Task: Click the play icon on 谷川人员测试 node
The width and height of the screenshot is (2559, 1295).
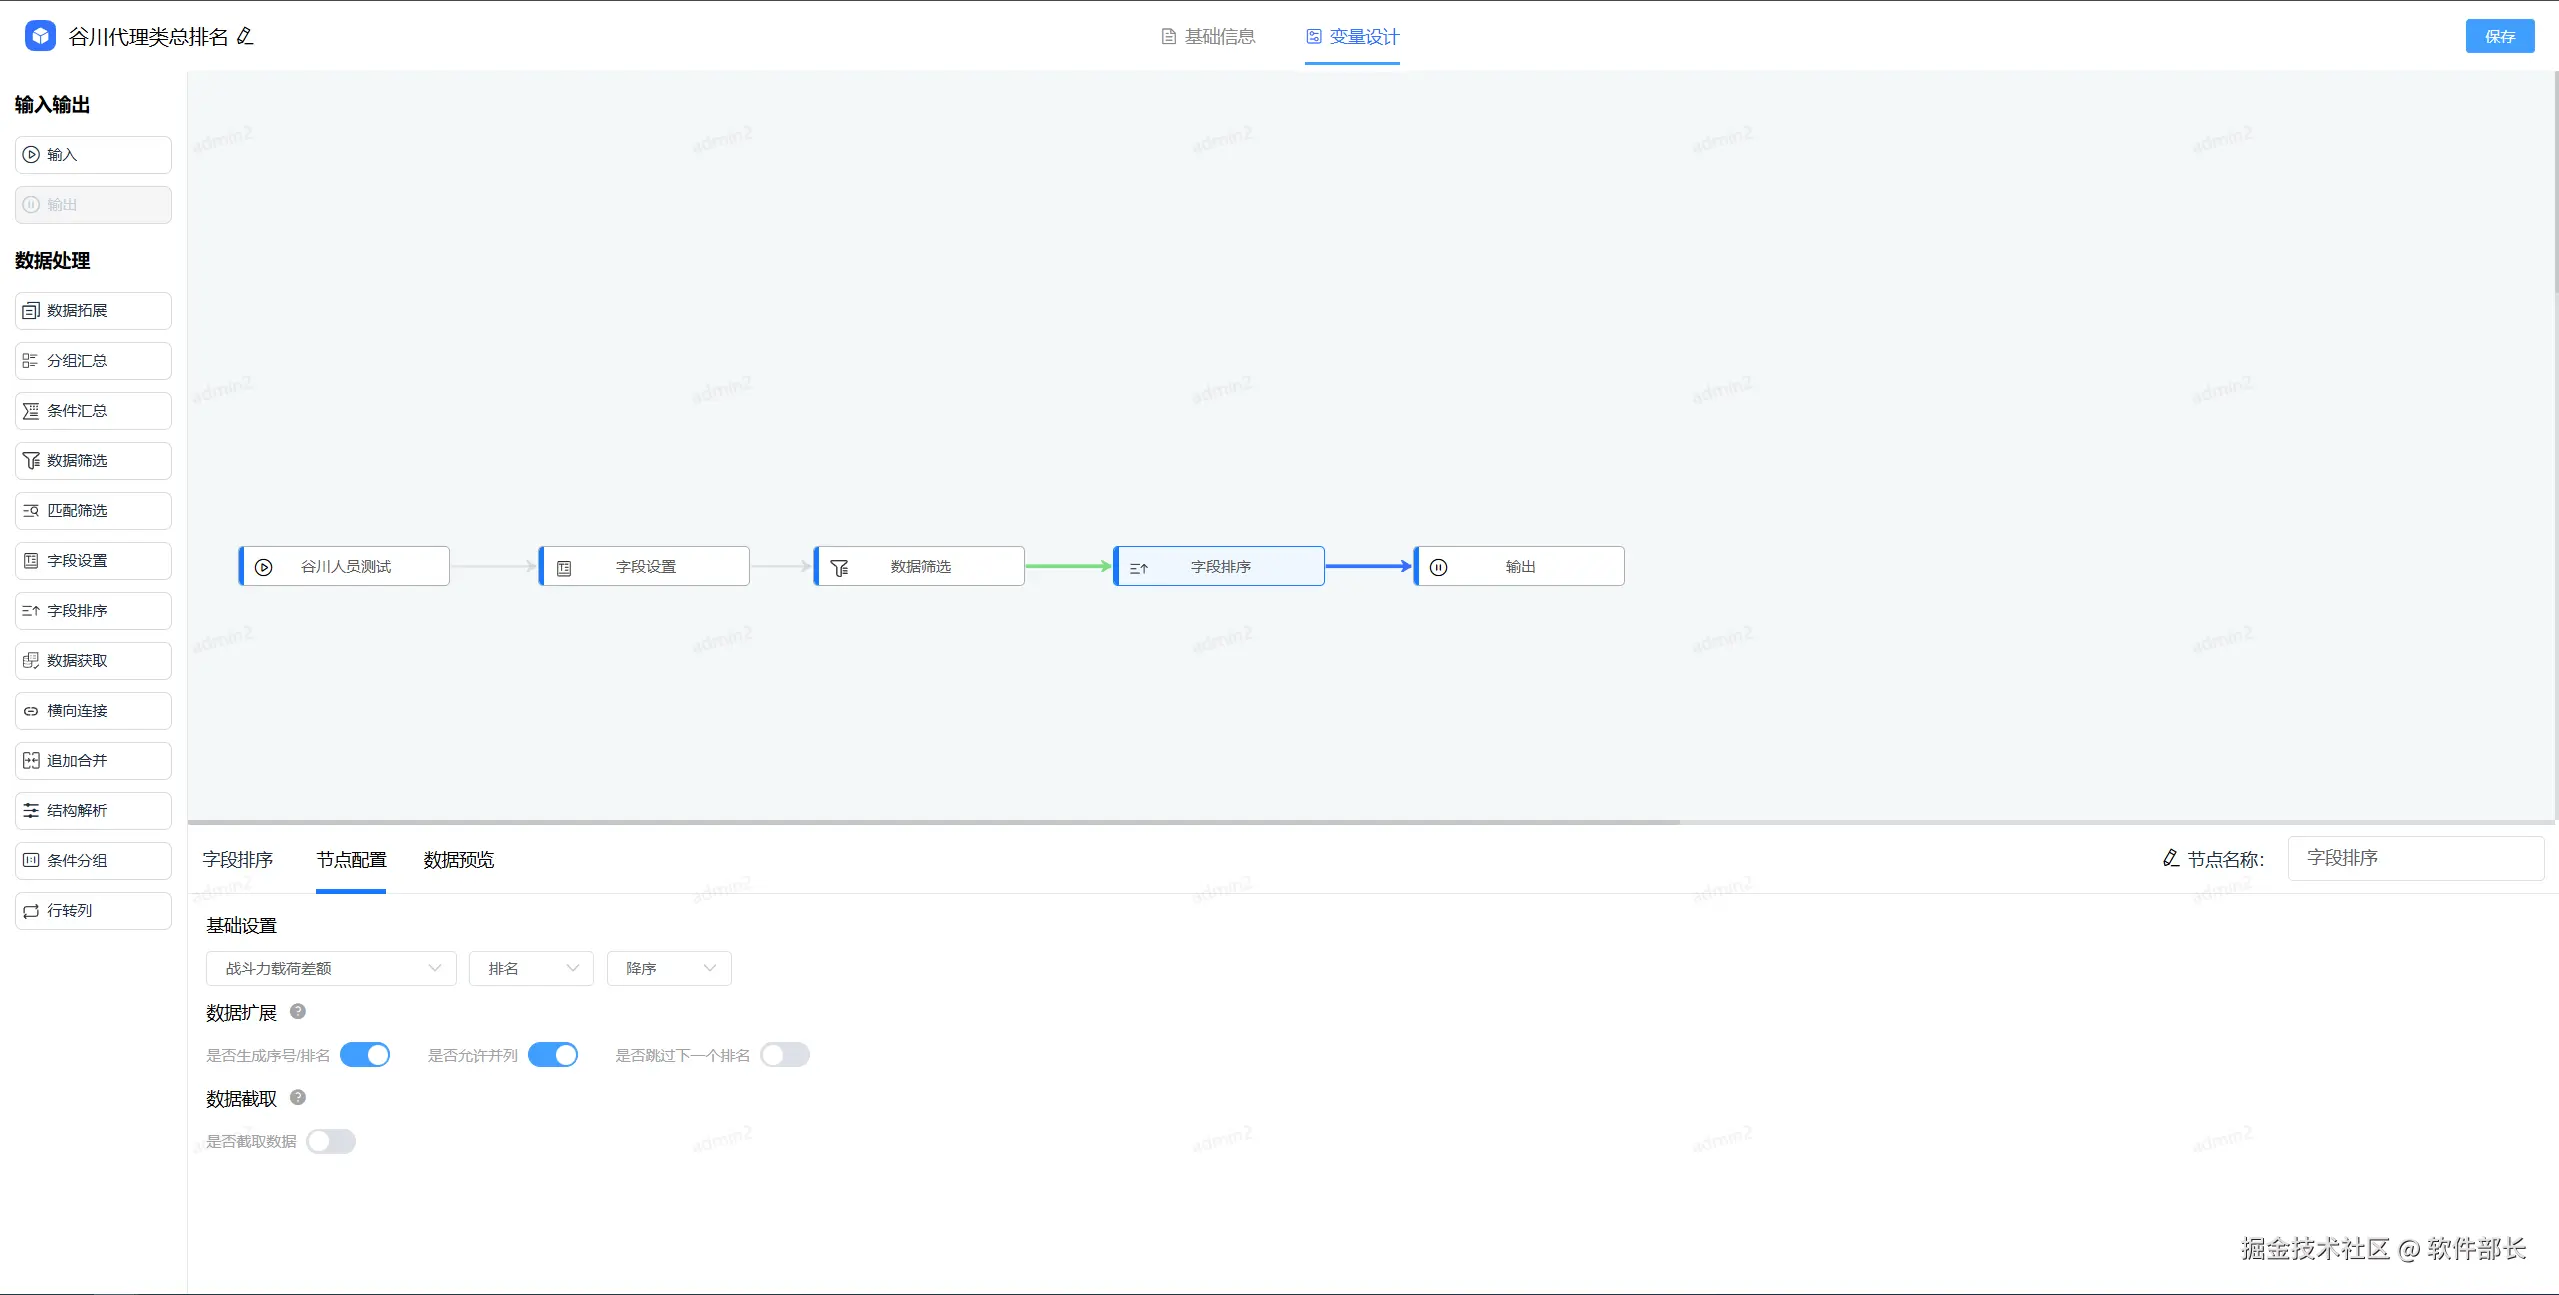Action: click(x=264, y=567)
